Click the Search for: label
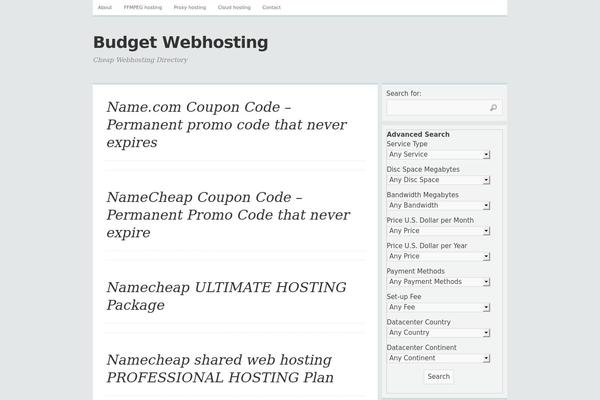Image resolution: width=600 pixels, height=400 pixels. (x=404, y=93)
